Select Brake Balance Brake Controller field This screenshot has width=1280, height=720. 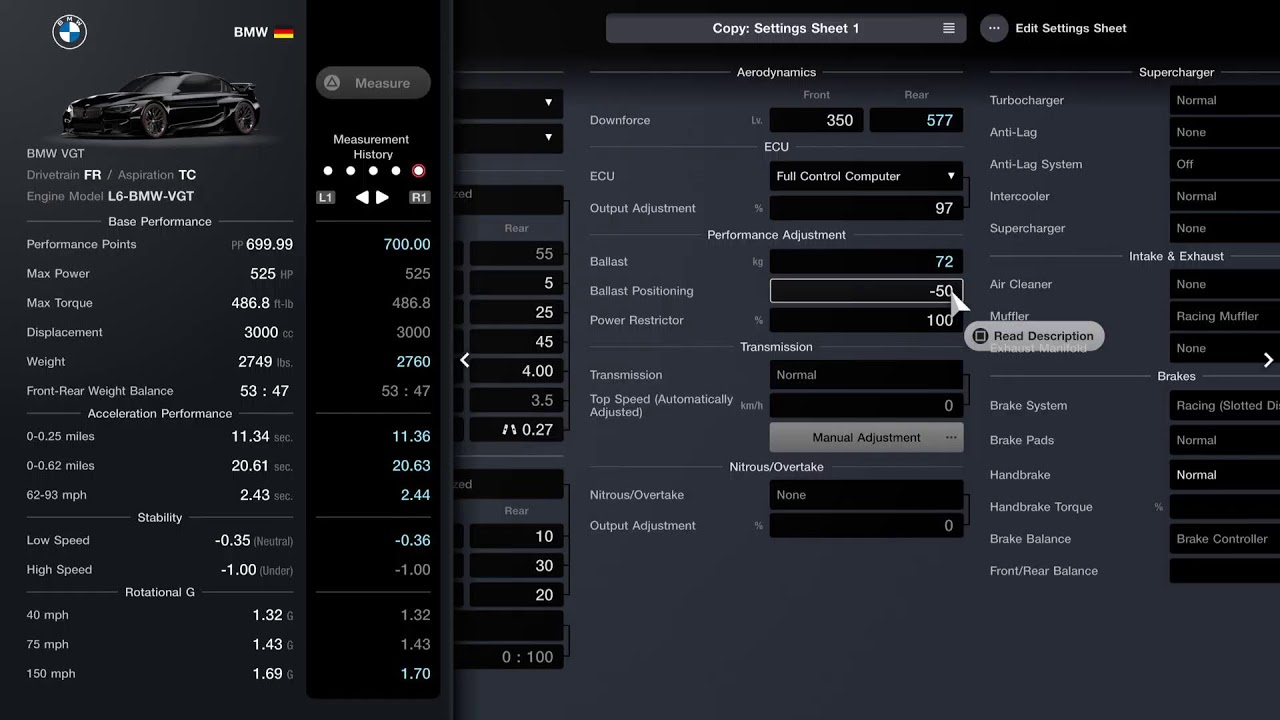click(x=1225, y=539)
